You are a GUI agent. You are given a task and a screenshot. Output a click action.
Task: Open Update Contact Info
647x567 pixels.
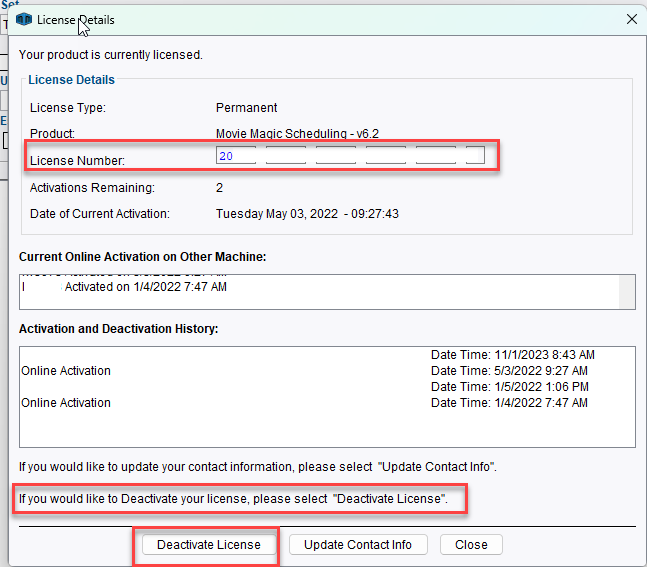(x=358, y=545)
